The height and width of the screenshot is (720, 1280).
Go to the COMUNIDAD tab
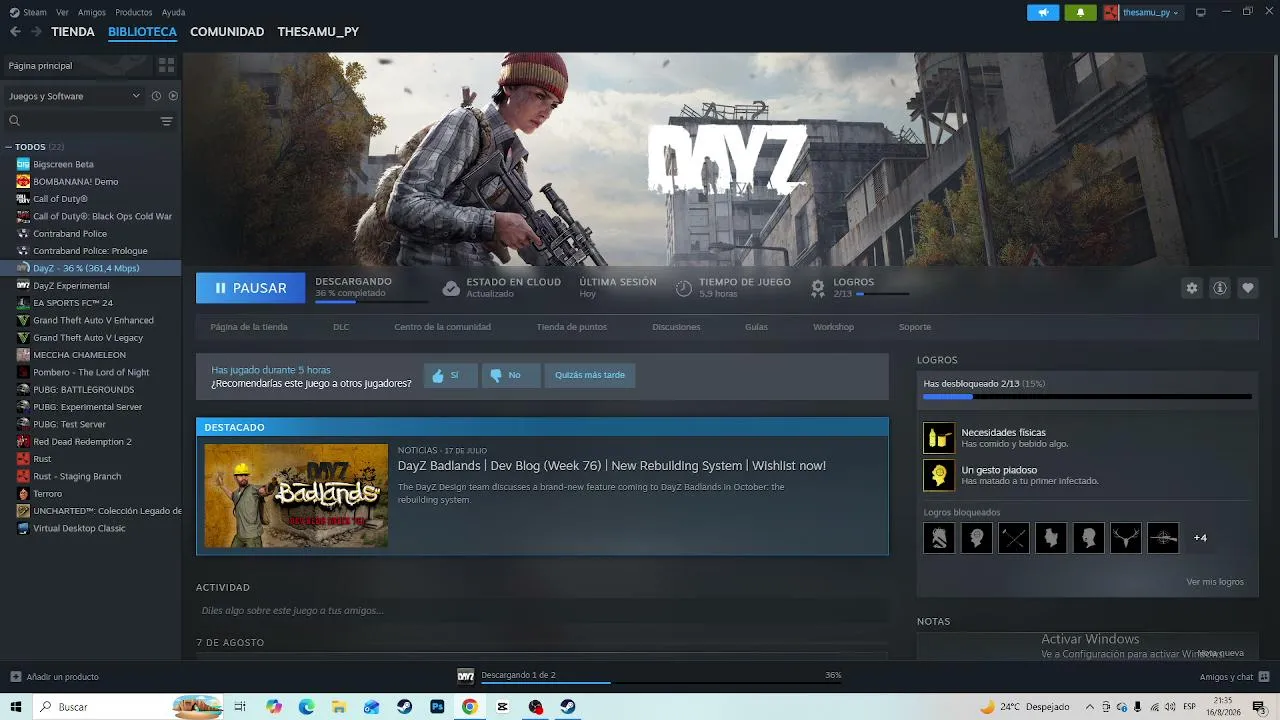227,32
